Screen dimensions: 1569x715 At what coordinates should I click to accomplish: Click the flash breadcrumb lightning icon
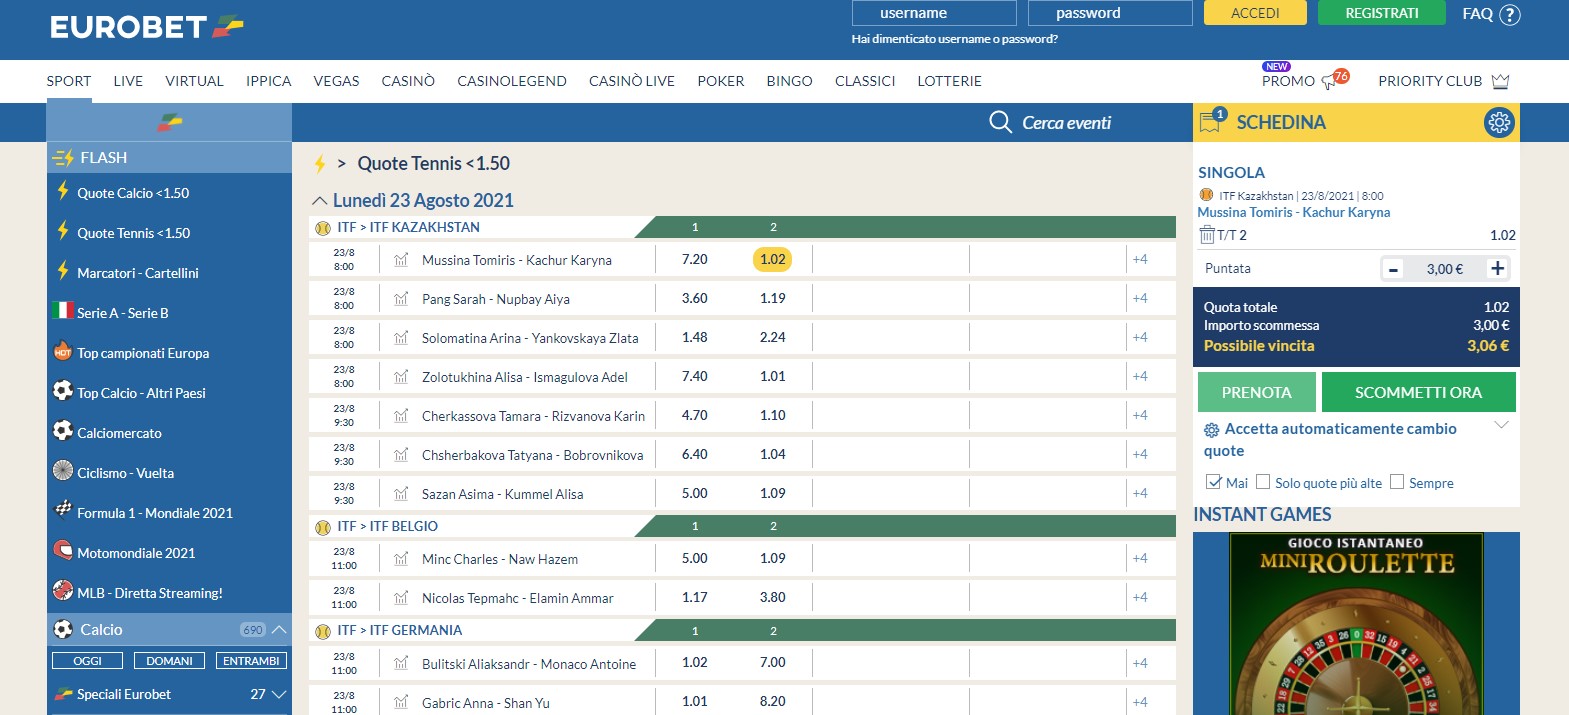tap(320, 164)
